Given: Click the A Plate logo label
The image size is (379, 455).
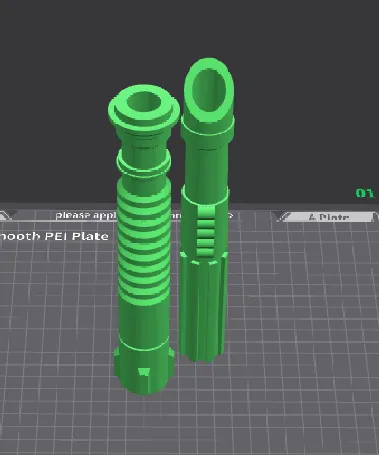Looking at the screenshot, I should [328, 217].
